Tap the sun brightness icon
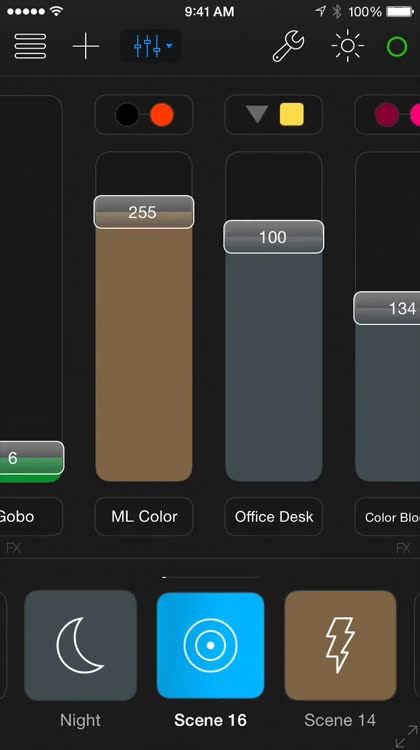Viewport: 420px width, 750px height. coord(348,46)
